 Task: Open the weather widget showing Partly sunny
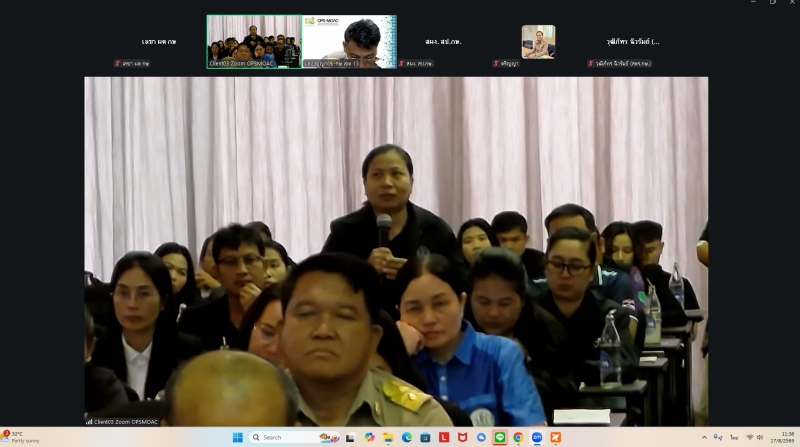(21, 437)
